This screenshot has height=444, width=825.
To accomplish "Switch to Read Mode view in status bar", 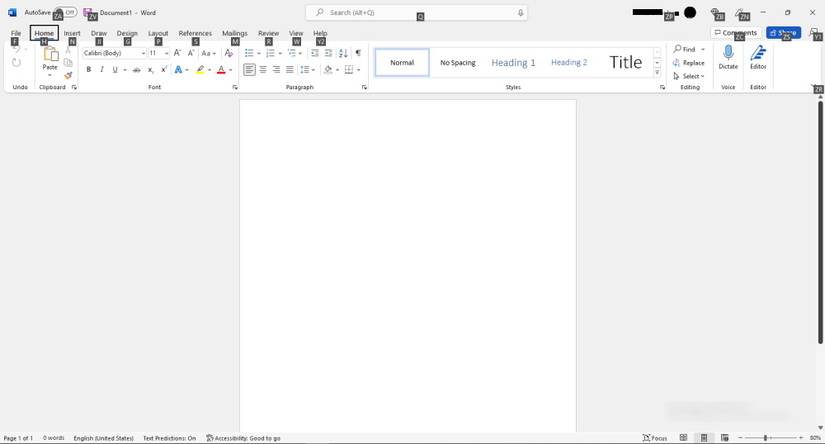I will (x=683, y=438).
